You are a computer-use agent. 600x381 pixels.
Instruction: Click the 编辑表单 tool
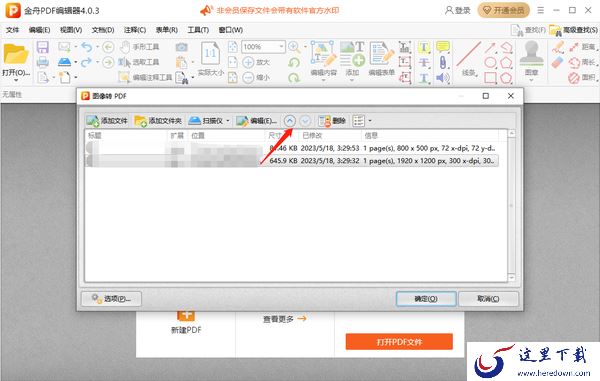[382, 60]
